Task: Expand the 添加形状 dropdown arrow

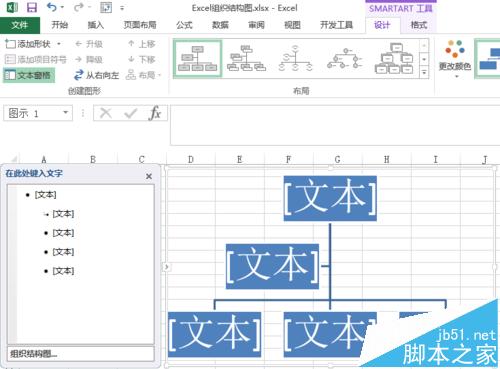Action: point(59,44)
